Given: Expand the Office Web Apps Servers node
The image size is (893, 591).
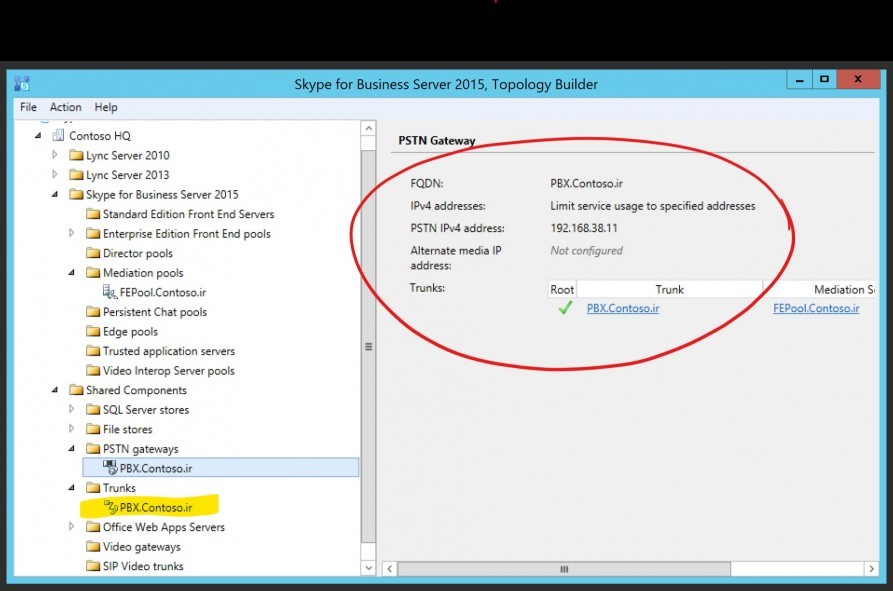Looking at the screenshot, I should tap(71, 526).
